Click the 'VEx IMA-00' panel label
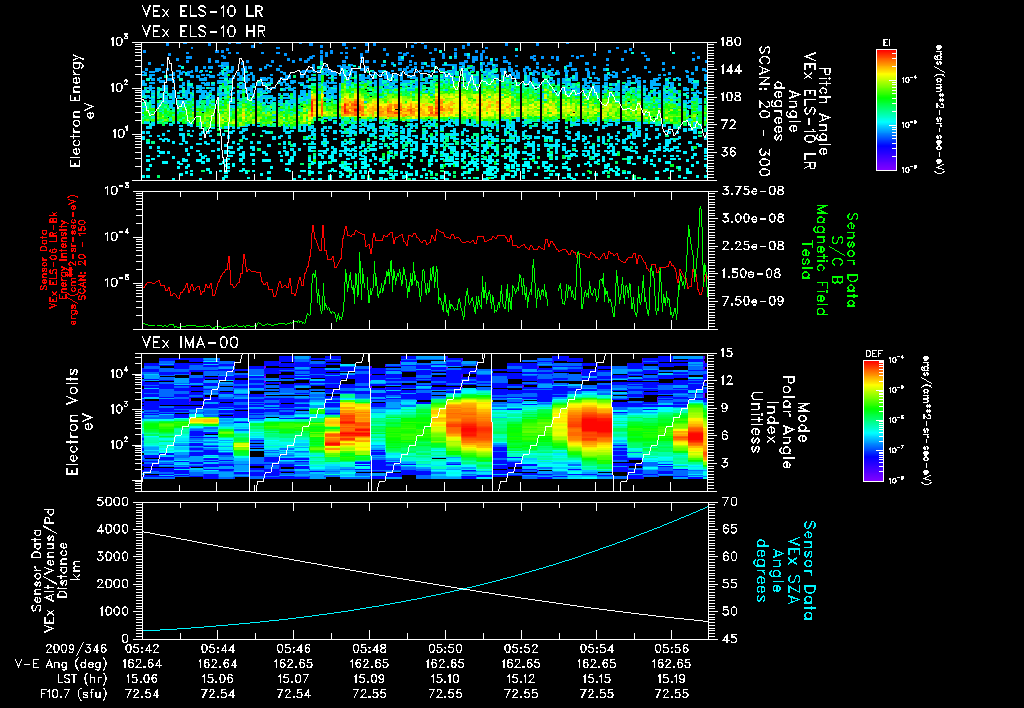Viewport: 1024px width, 708px height. [190, 342]
